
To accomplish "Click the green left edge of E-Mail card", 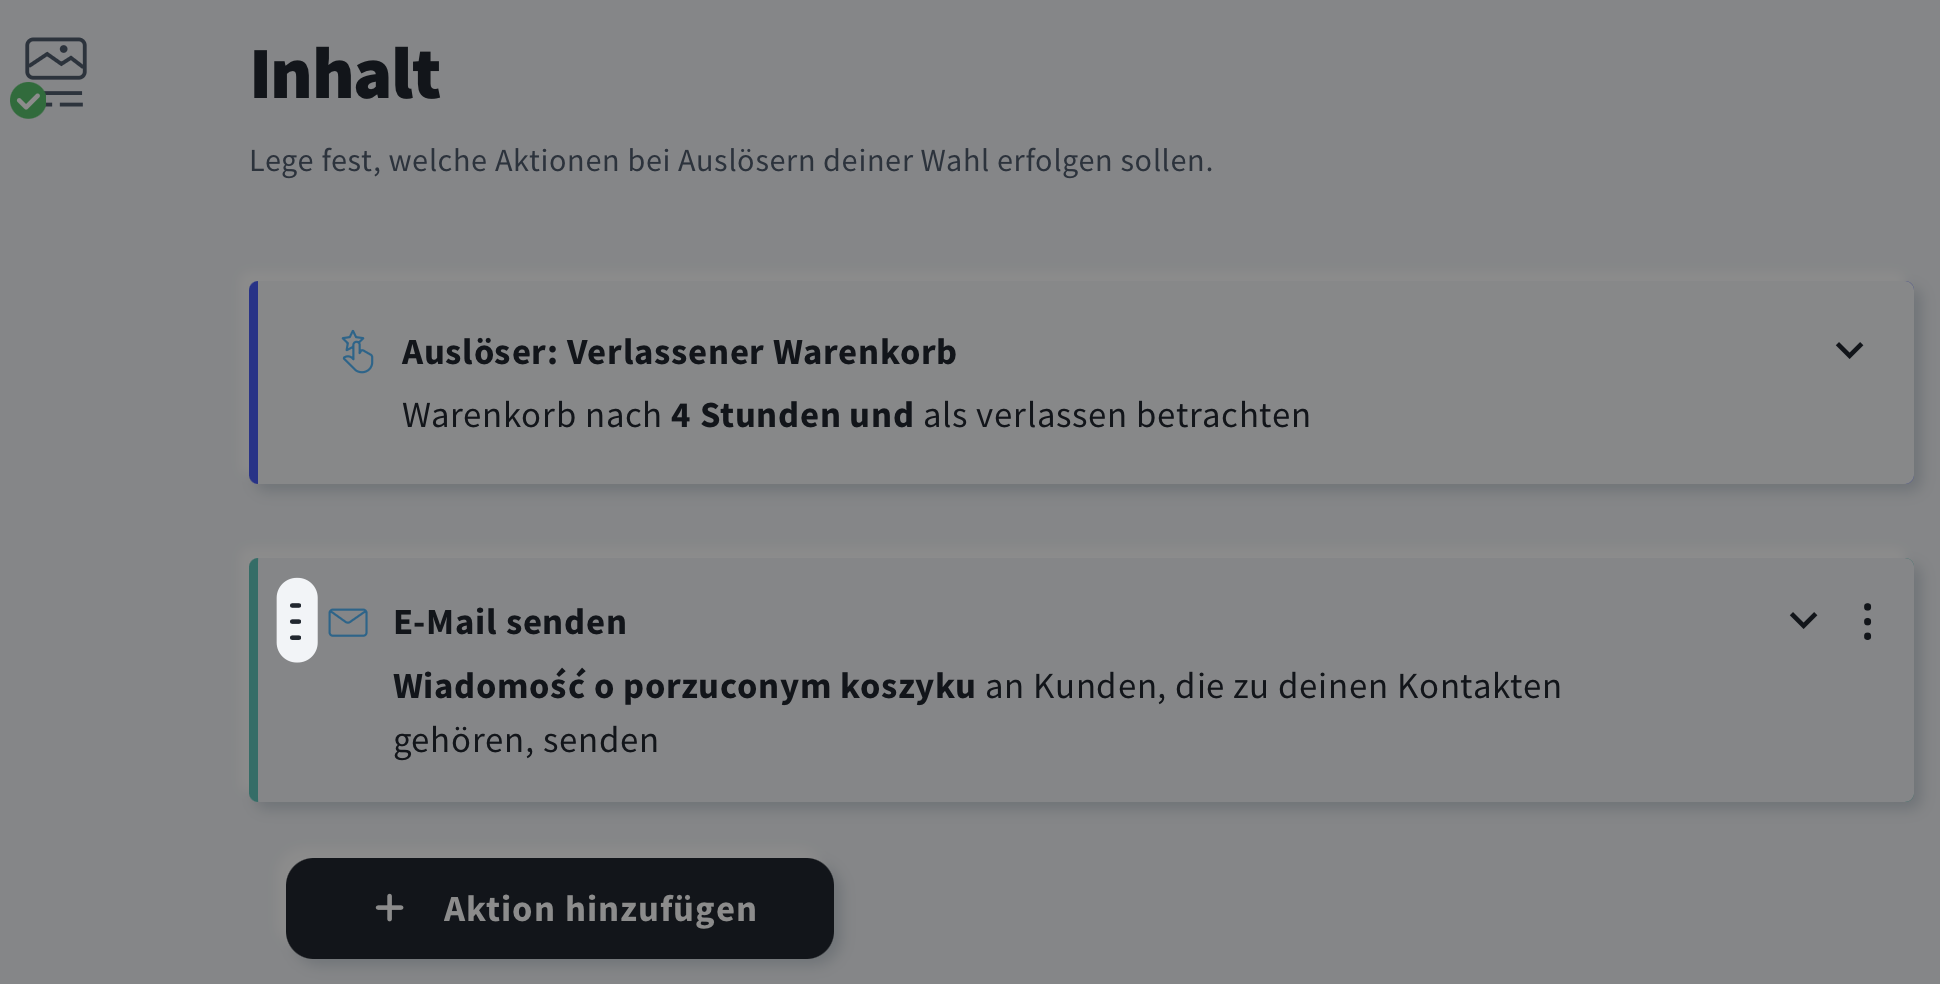I will pyautogui.click(x=254, y=680).
